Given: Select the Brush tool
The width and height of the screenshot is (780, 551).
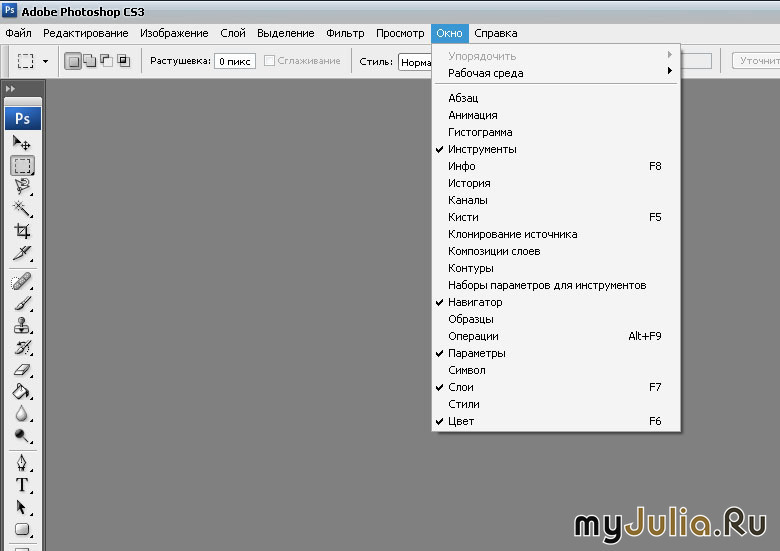Looking at the screenshot, I should click(x=22, y=303).
